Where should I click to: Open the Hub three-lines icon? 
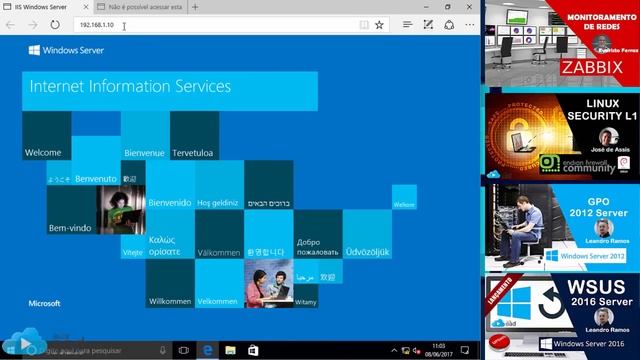(x=407, y=24)
